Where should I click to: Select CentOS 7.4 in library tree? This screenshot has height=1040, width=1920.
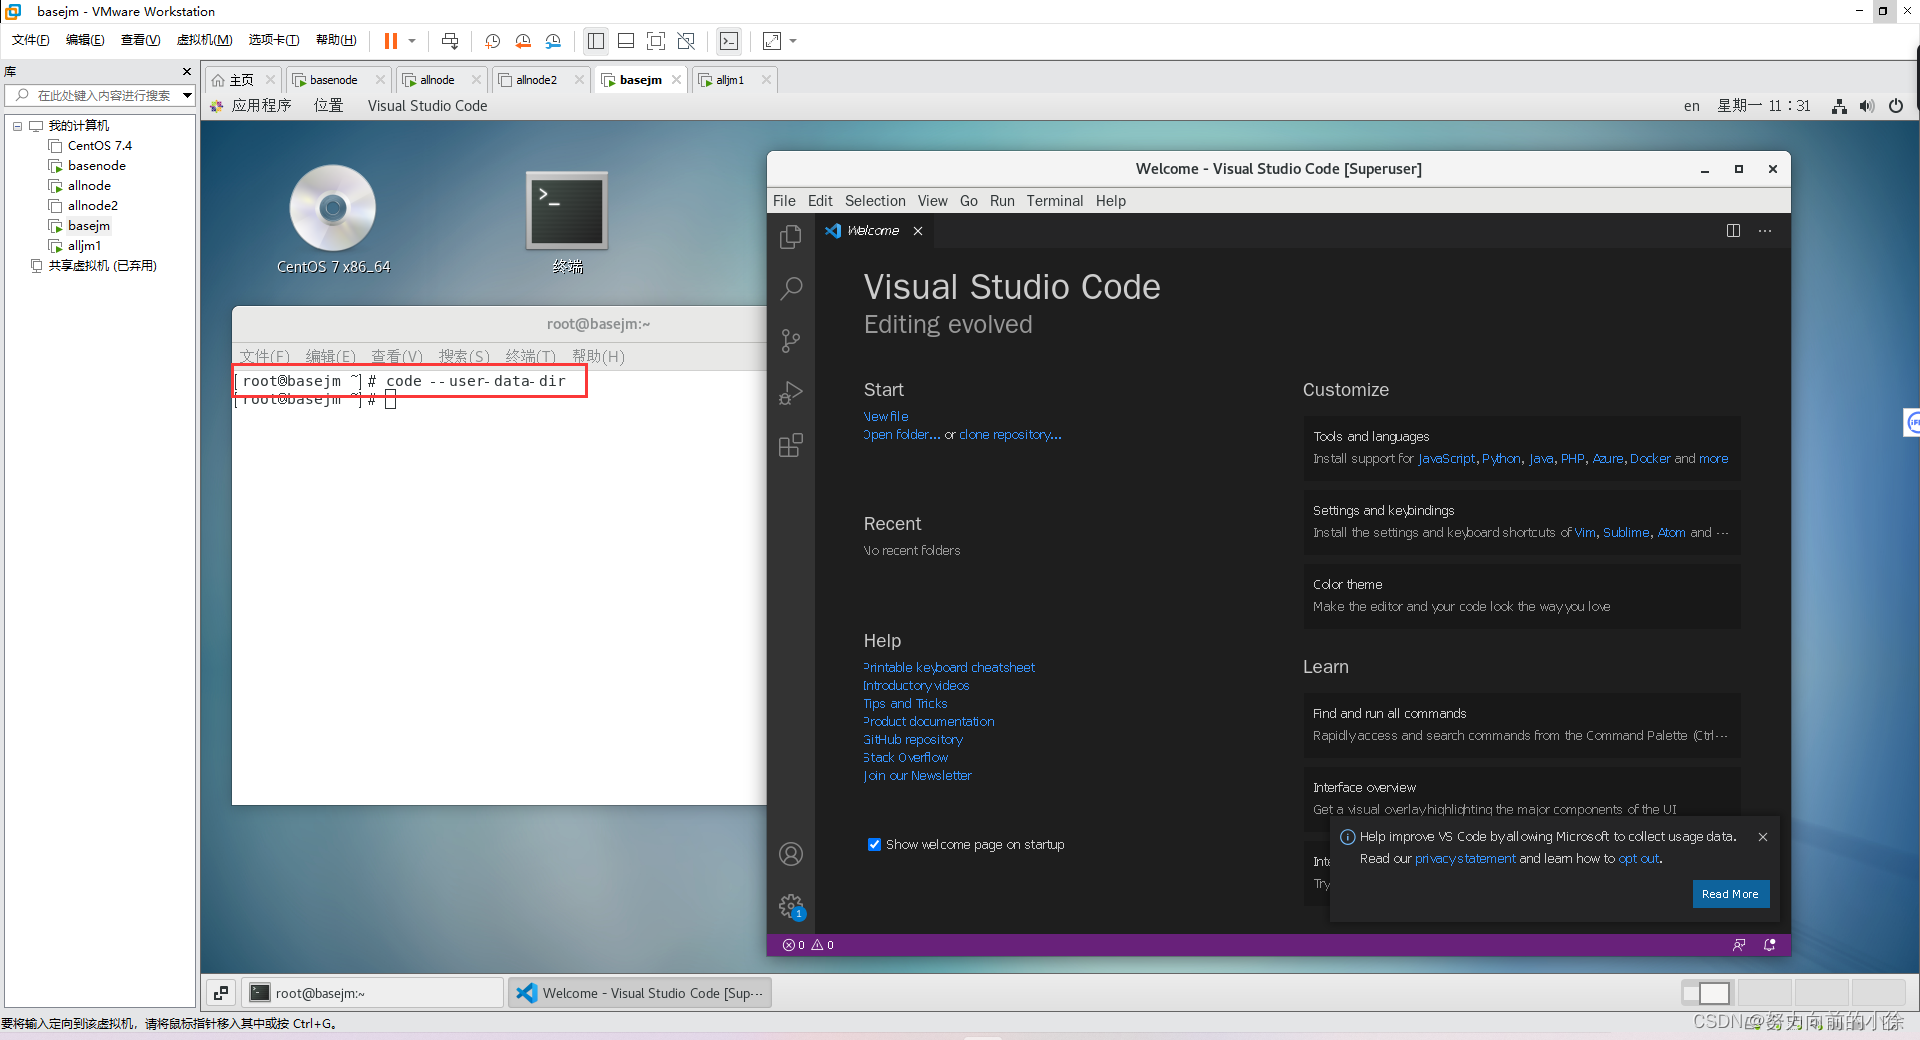pyautogui.click(x=99, y=146)
